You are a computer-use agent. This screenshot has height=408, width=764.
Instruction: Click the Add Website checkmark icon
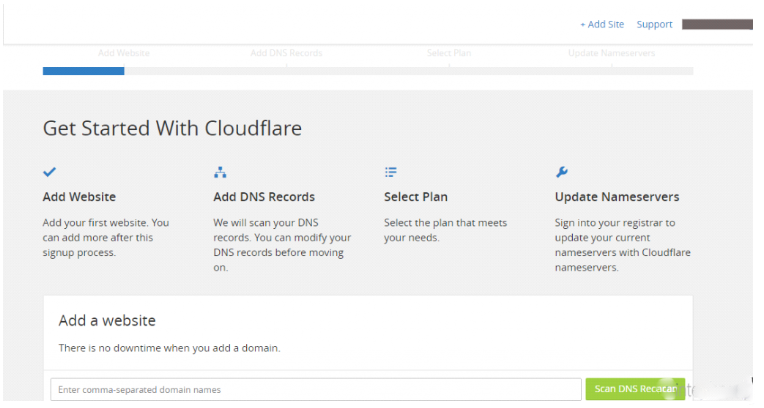tap(49, 172)
